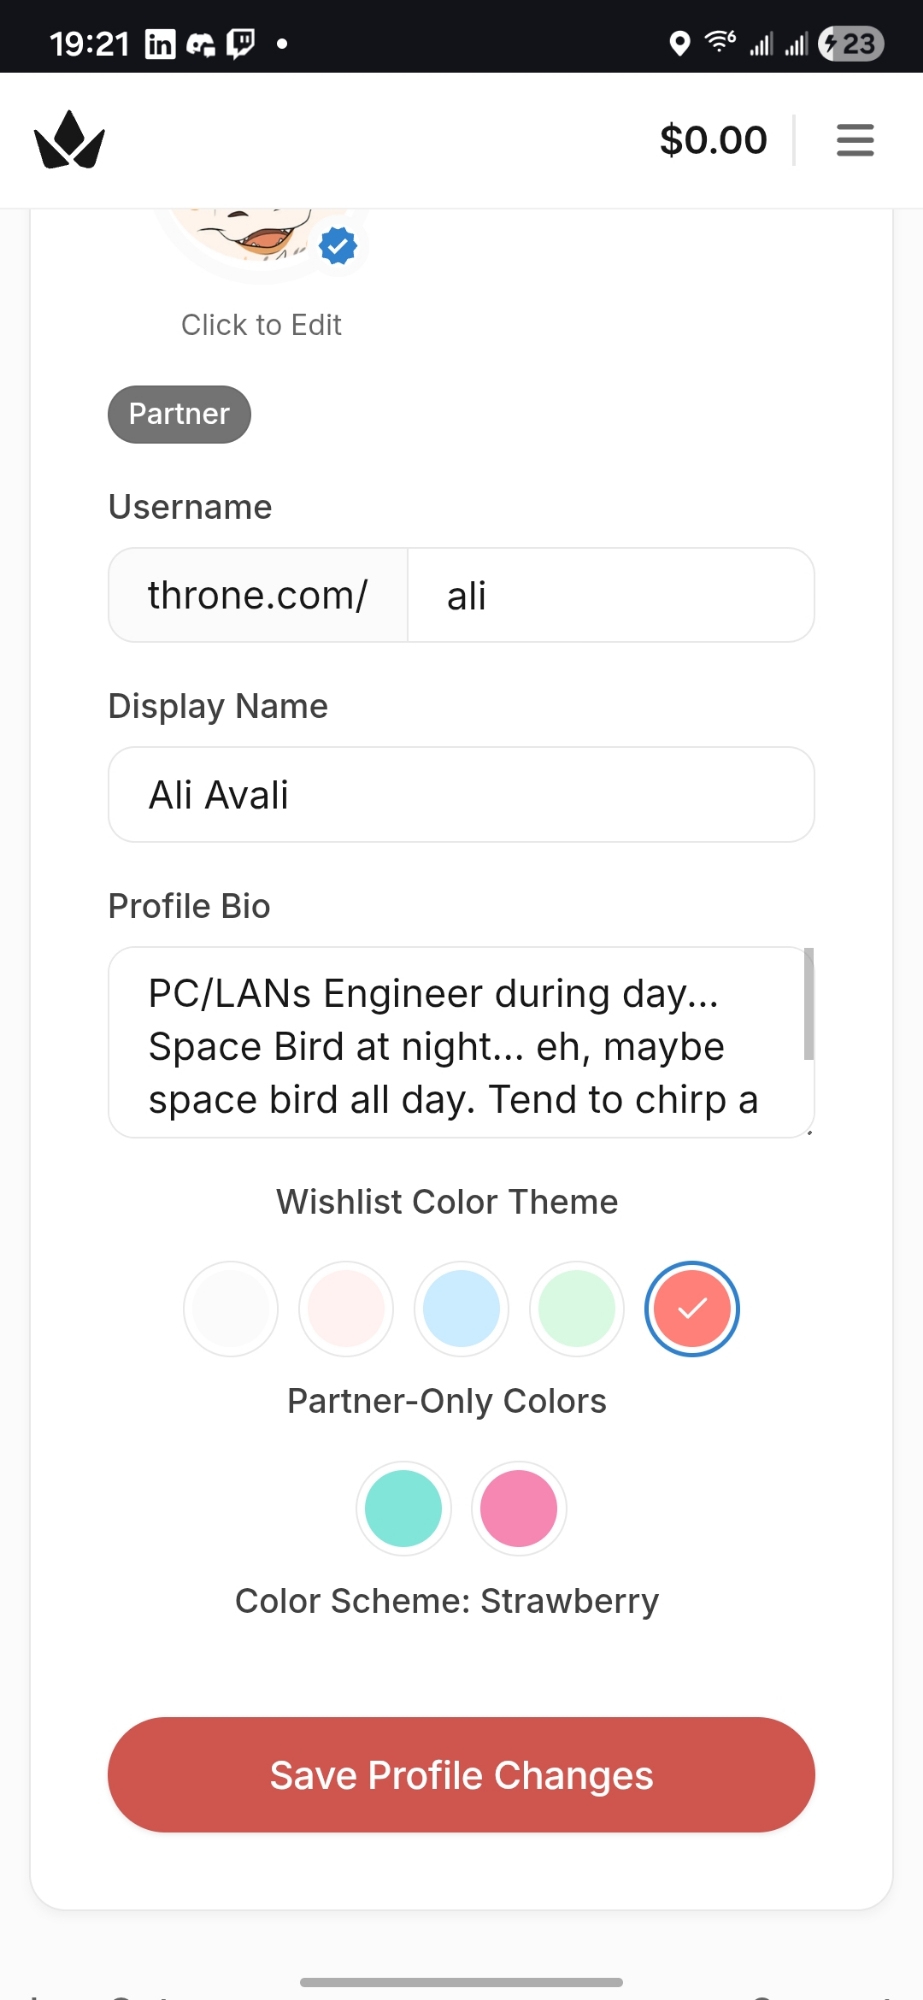Tap the blue verified badge icon
Viewport: 923px width, 2000px height.
tap(338, 245)
